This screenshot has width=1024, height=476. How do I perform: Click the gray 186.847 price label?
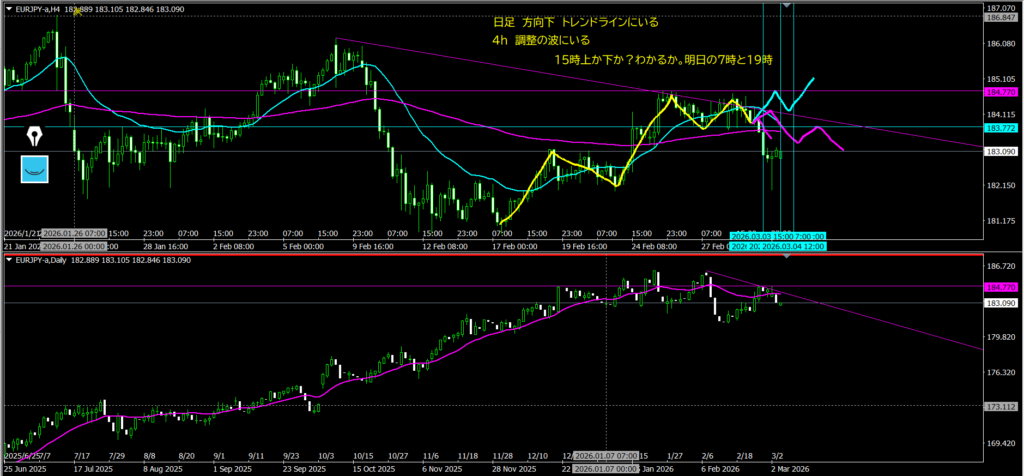(1002, 18)
